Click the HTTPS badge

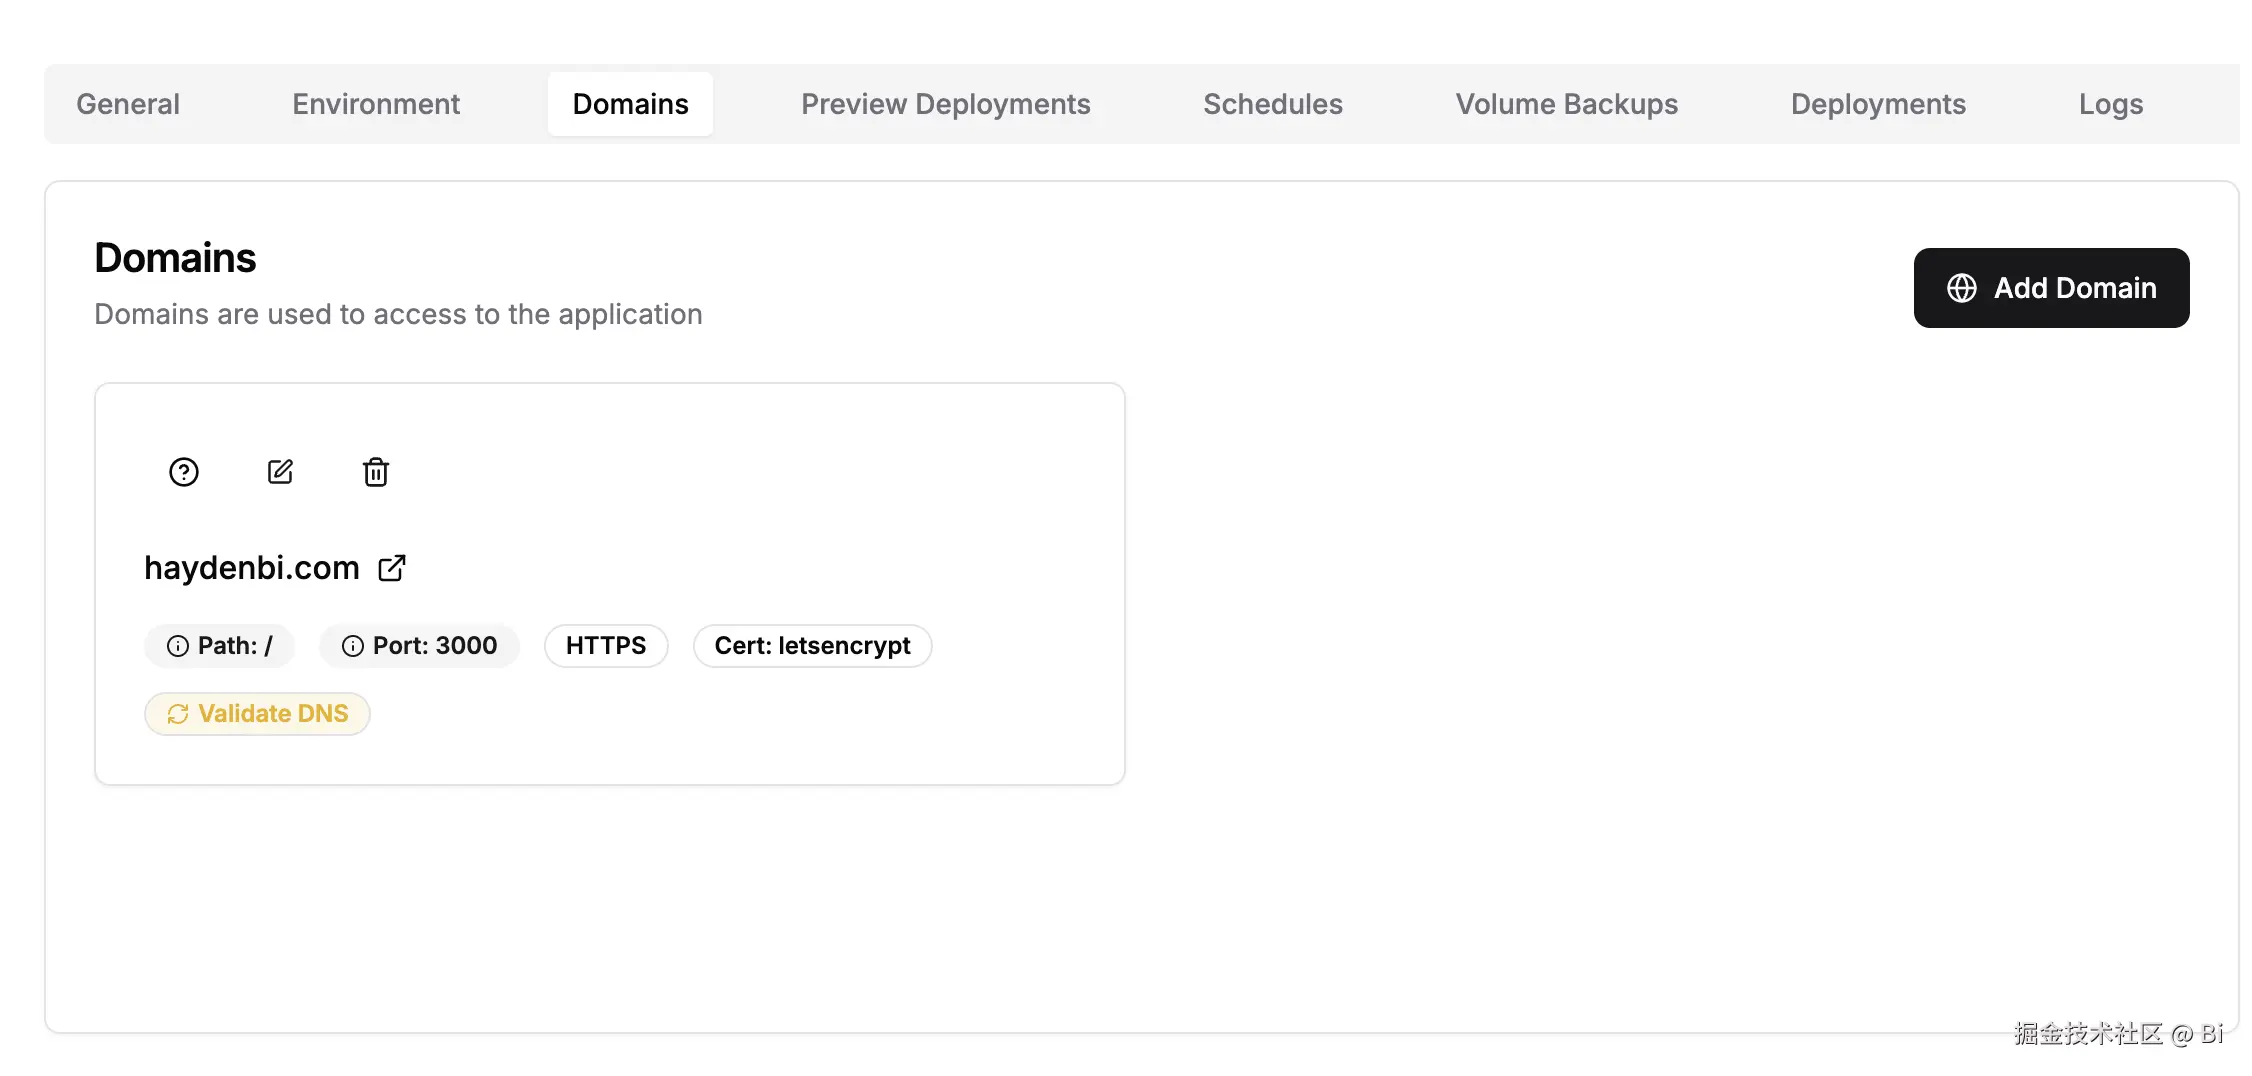(x=606, y=646)
